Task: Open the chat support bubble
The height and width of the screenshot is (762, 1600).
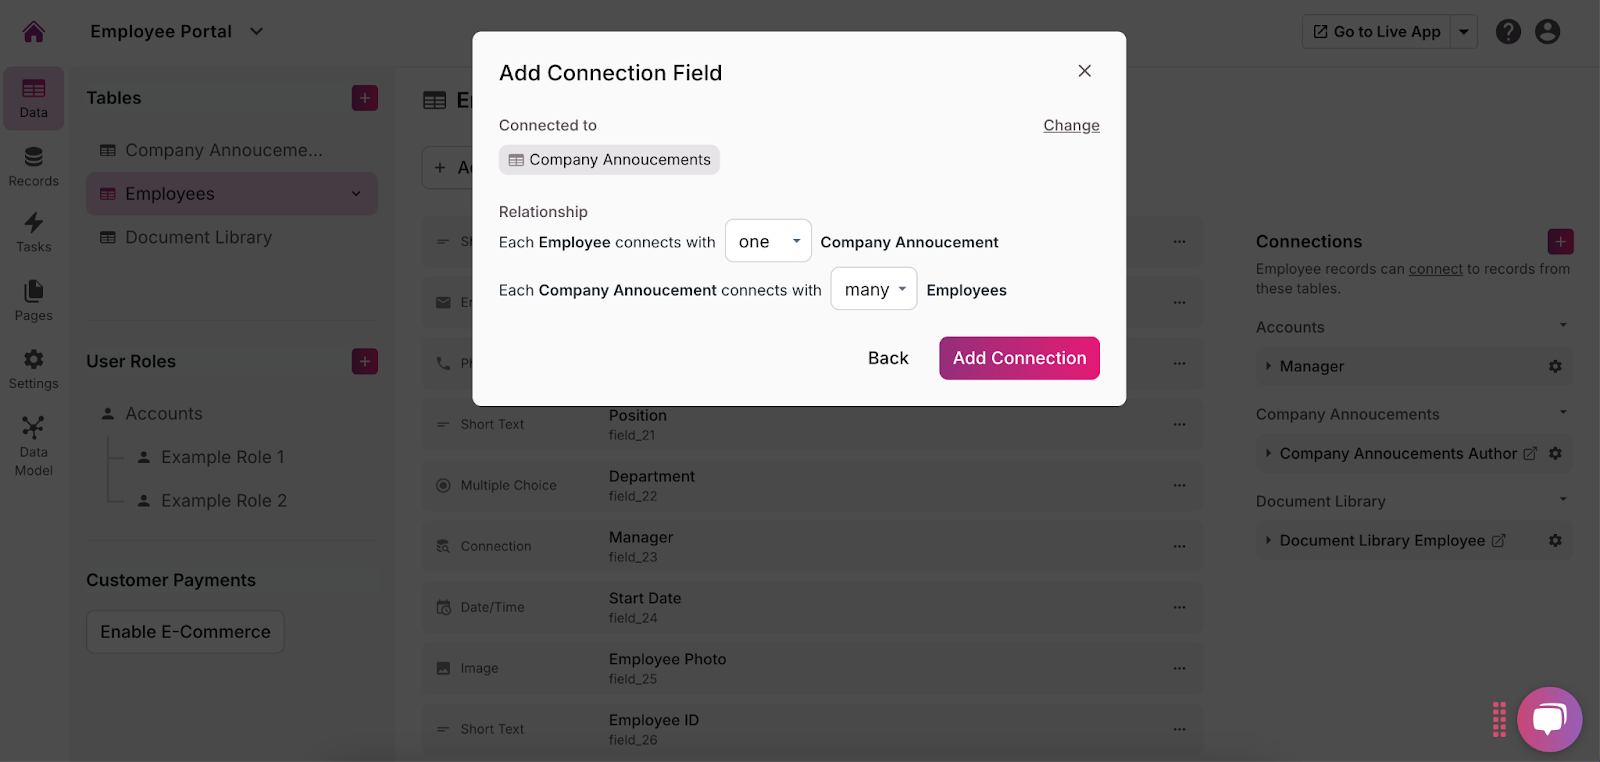Action: [x=1549, y=719]
